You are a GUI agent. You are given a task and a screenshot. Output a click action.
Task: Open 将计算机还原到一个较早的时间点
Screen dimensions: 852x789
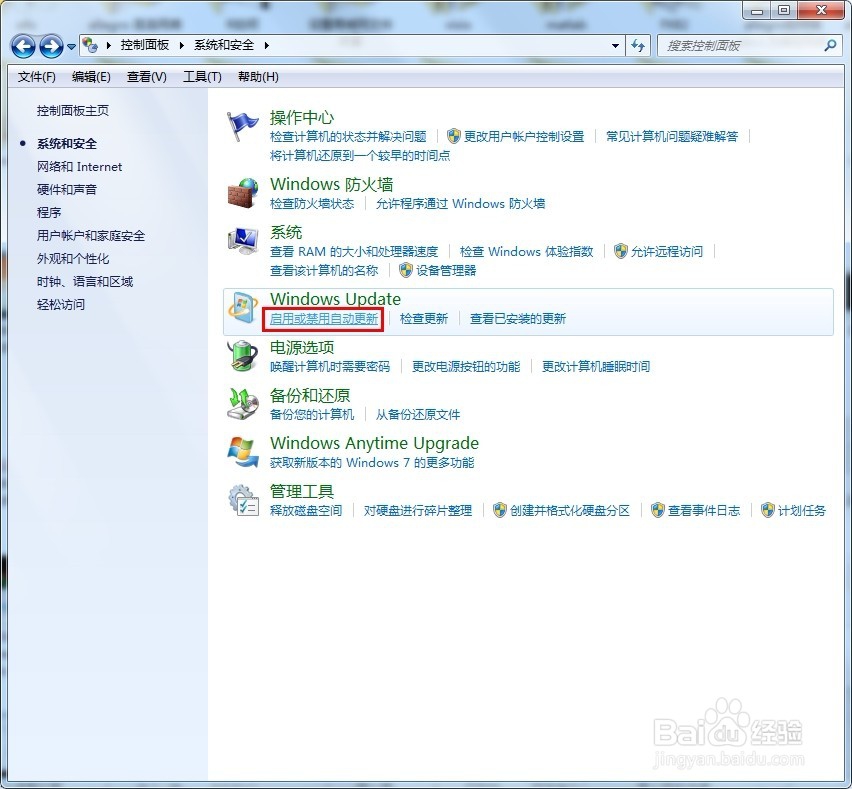360,156
